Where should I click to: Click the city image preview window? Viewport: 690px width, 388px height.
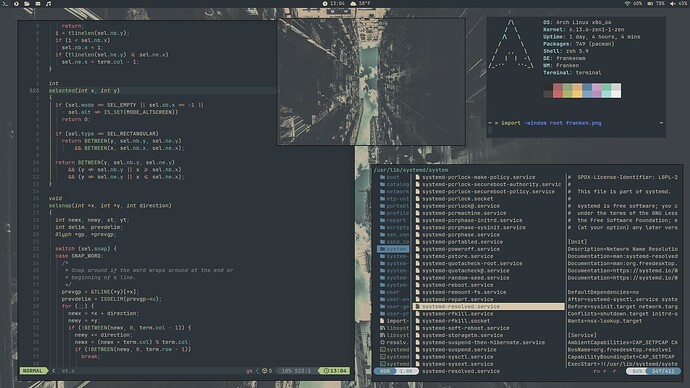371,82
